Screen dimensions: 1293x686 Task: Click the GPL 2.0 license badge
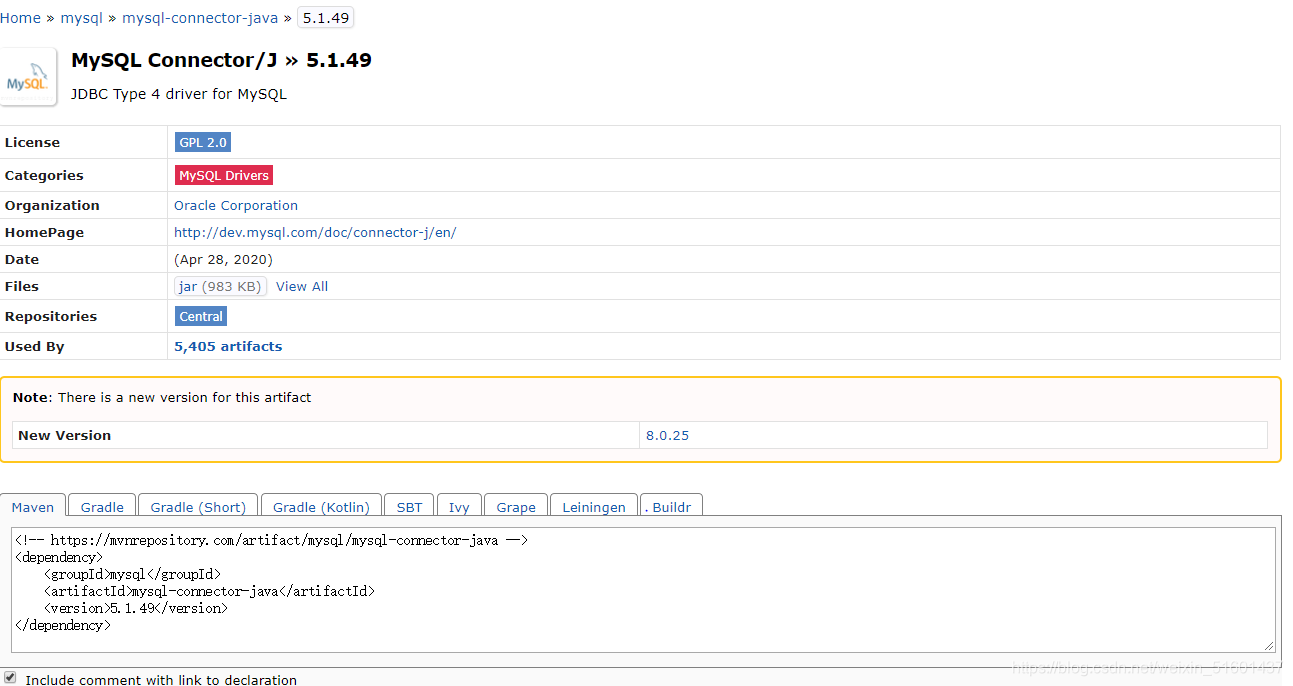point(203,142)
